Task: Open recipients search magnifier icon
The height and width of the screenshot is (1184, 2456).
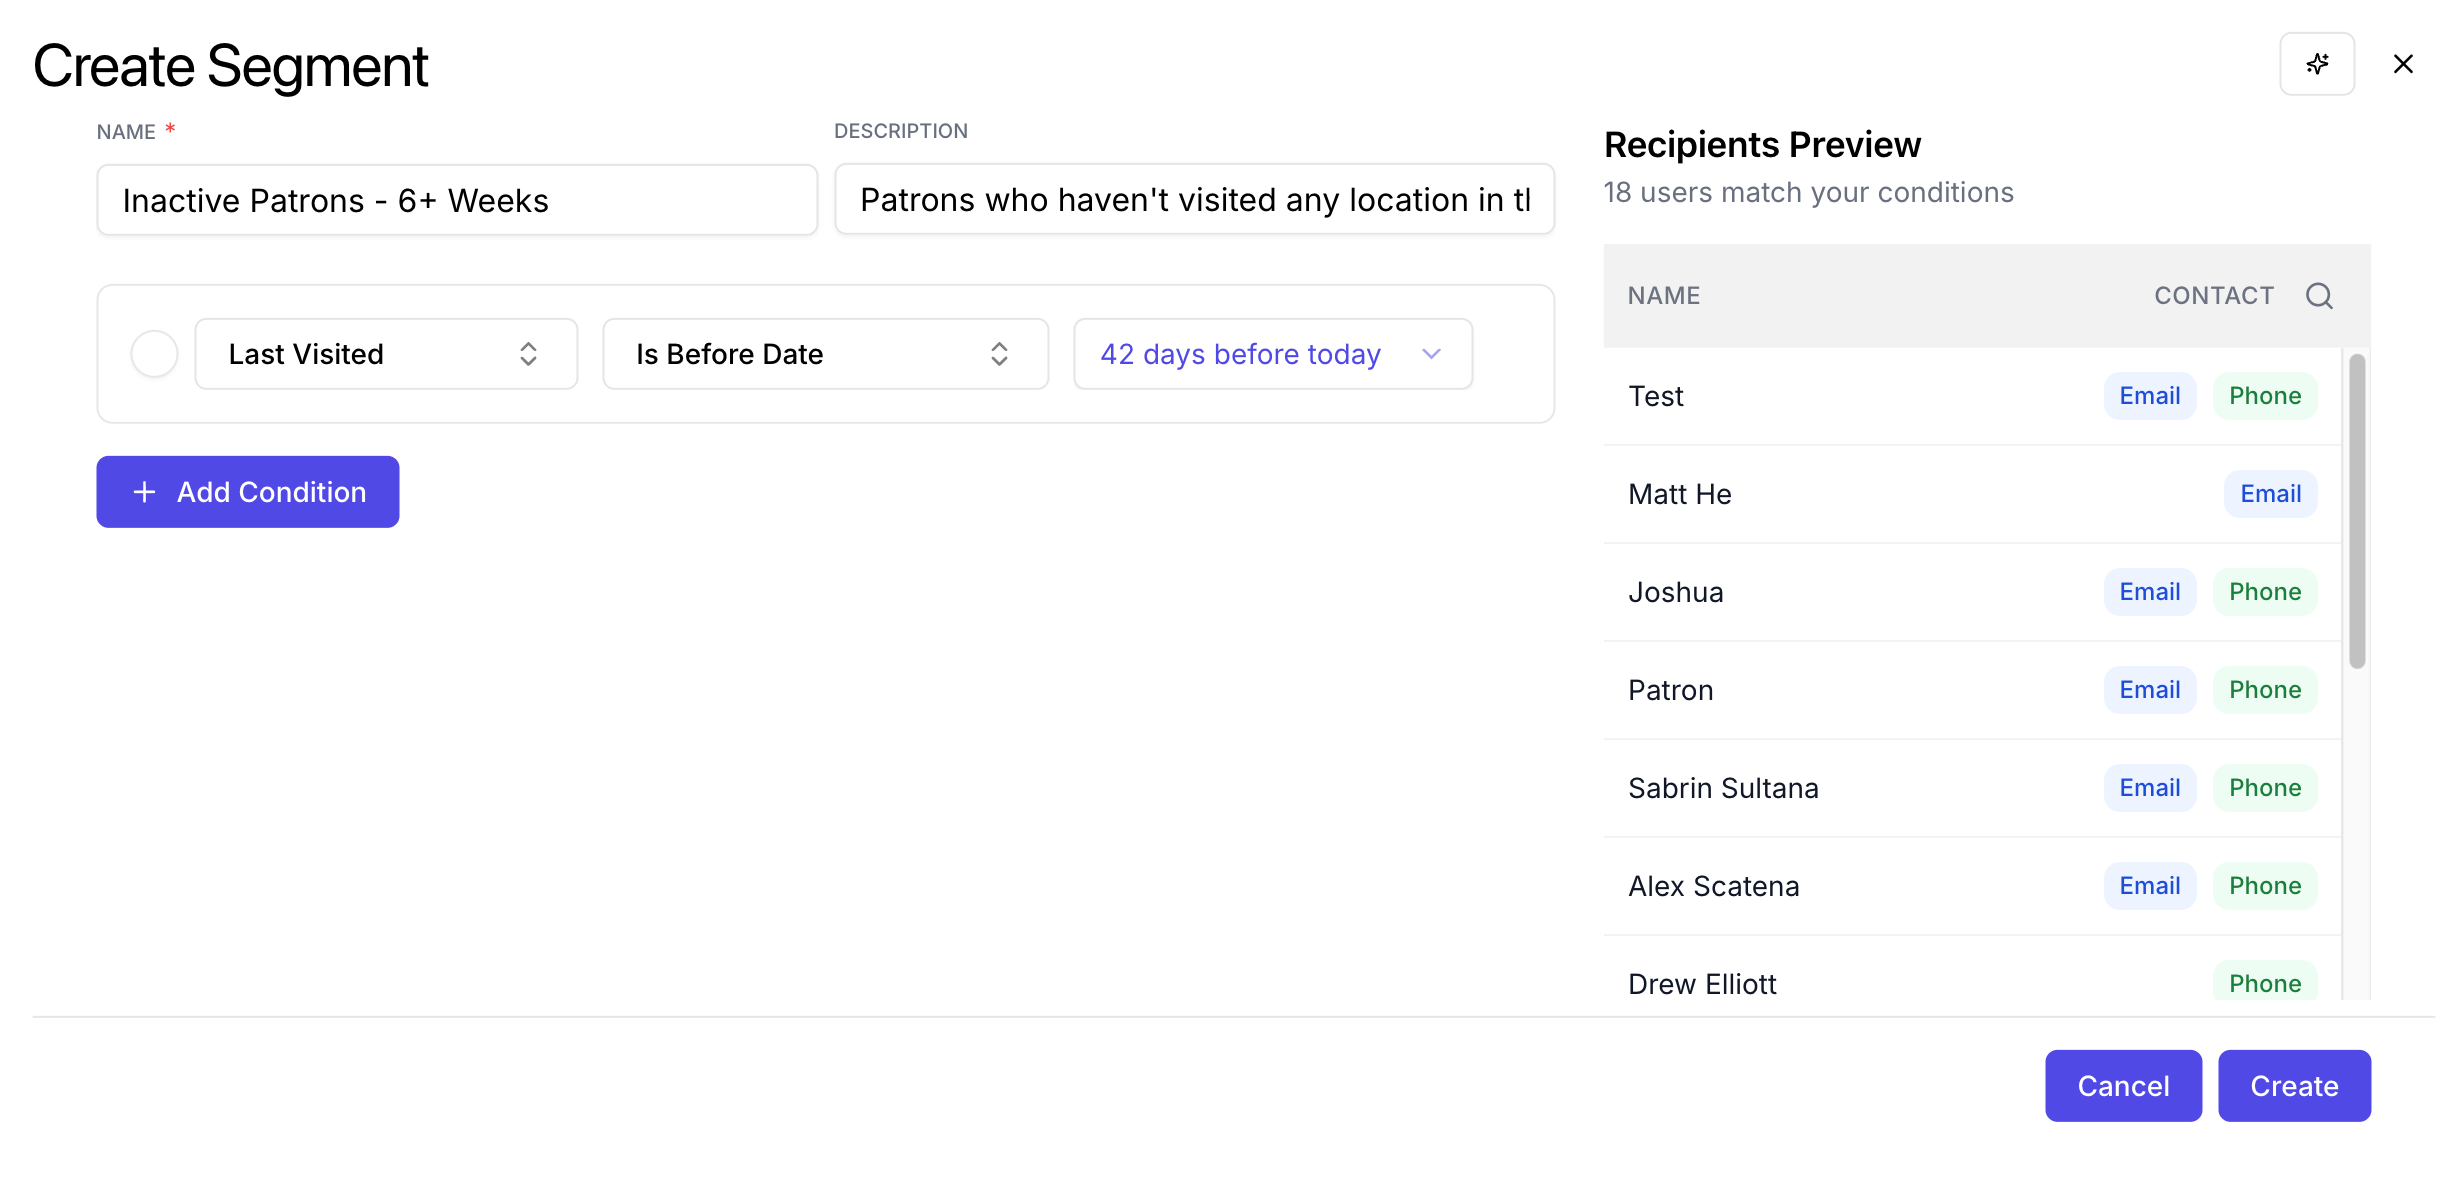Action: coord(2319,296)
